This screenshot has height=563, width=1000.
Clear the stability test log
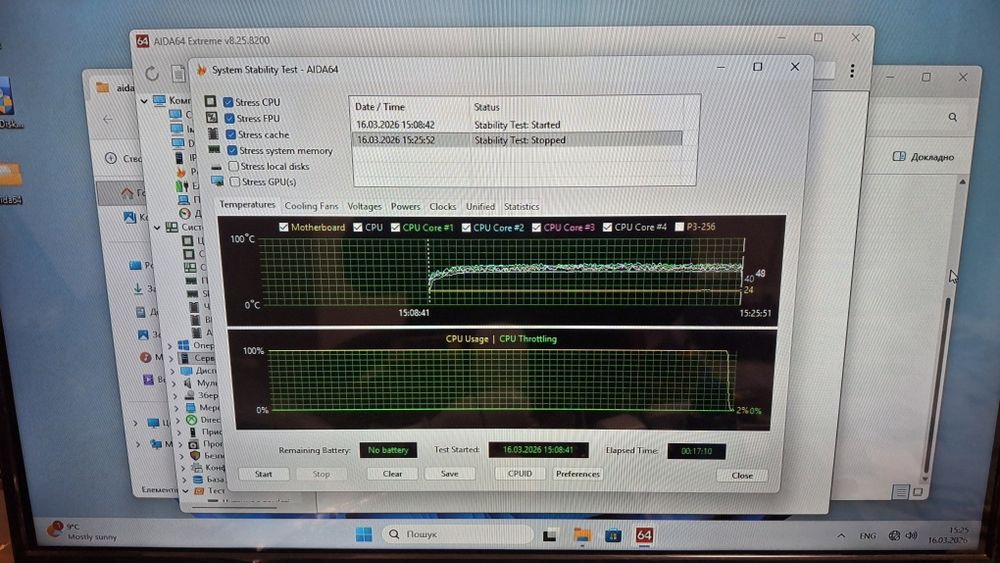tap(392, 474)
